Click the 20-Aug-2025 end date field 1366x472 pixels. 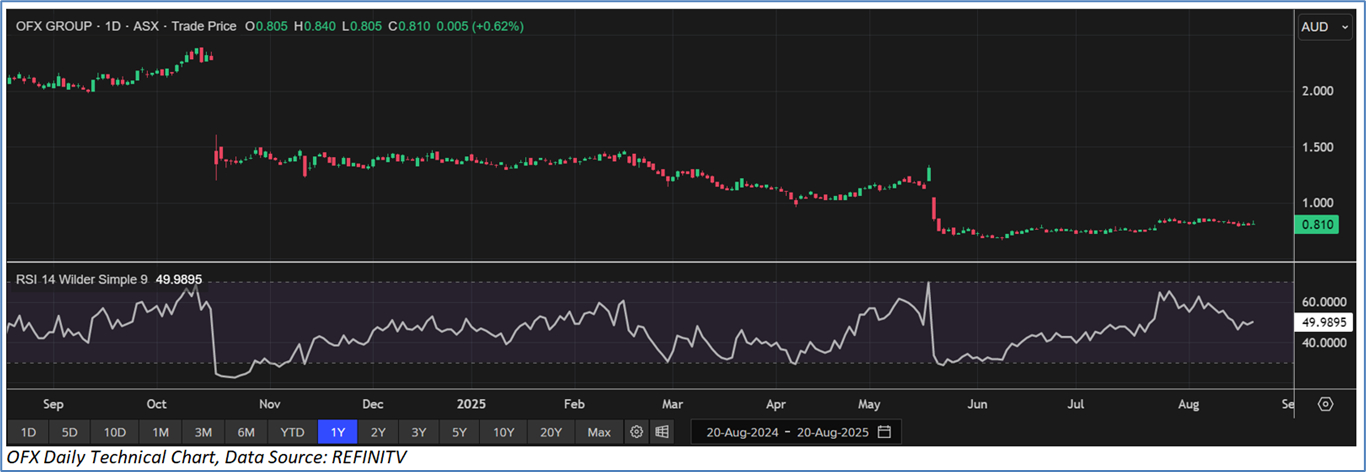828,432
